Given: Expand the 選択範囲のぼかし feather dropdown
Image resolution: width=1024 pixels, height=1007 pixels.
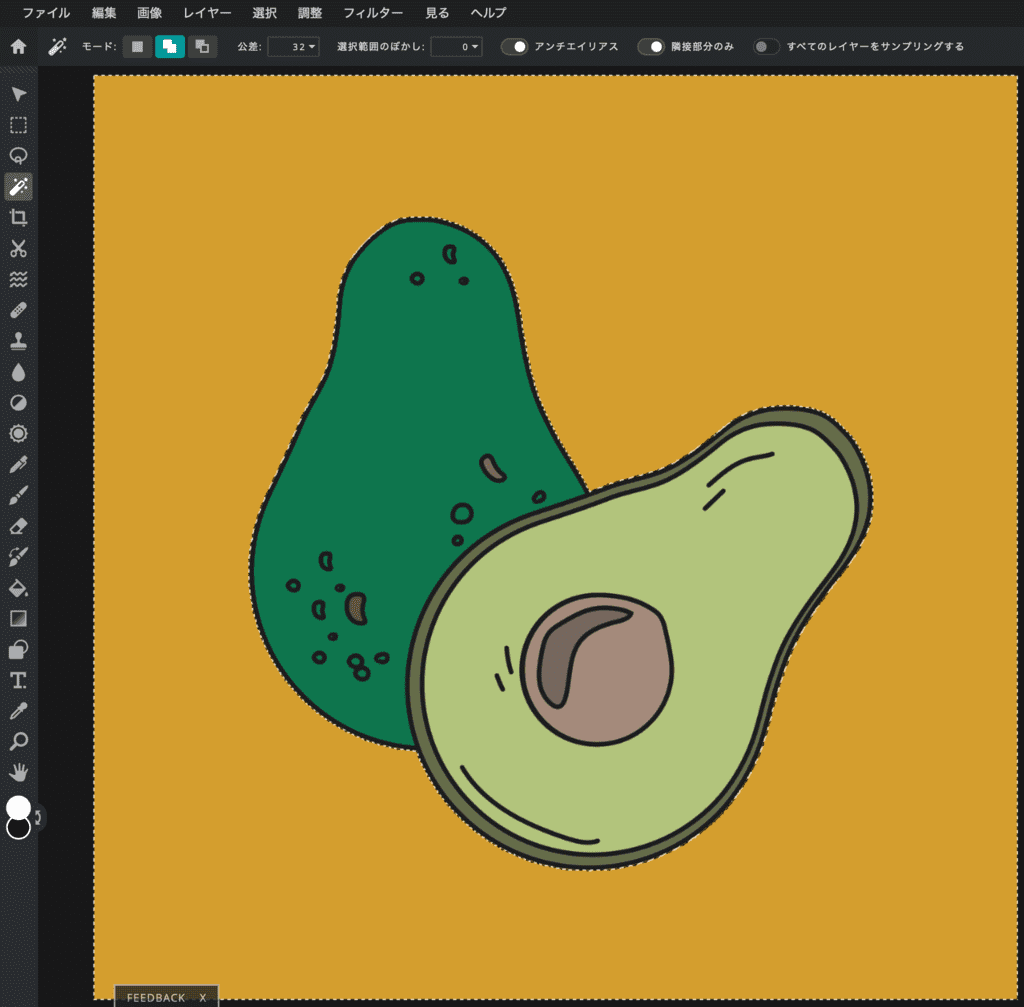Looking at the screenshot, I should (456, 47).
